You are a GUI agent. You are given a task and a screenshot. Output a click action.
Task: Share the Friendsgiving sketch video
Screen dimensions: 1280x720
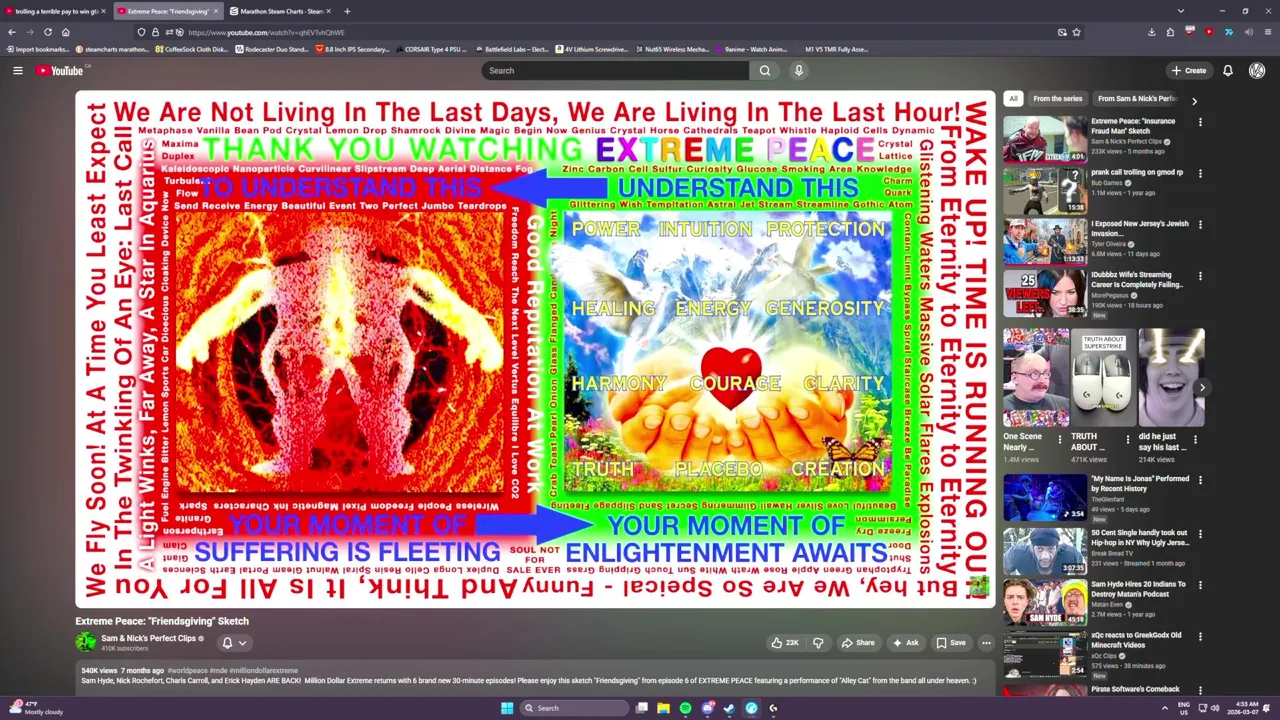(858, 643)
